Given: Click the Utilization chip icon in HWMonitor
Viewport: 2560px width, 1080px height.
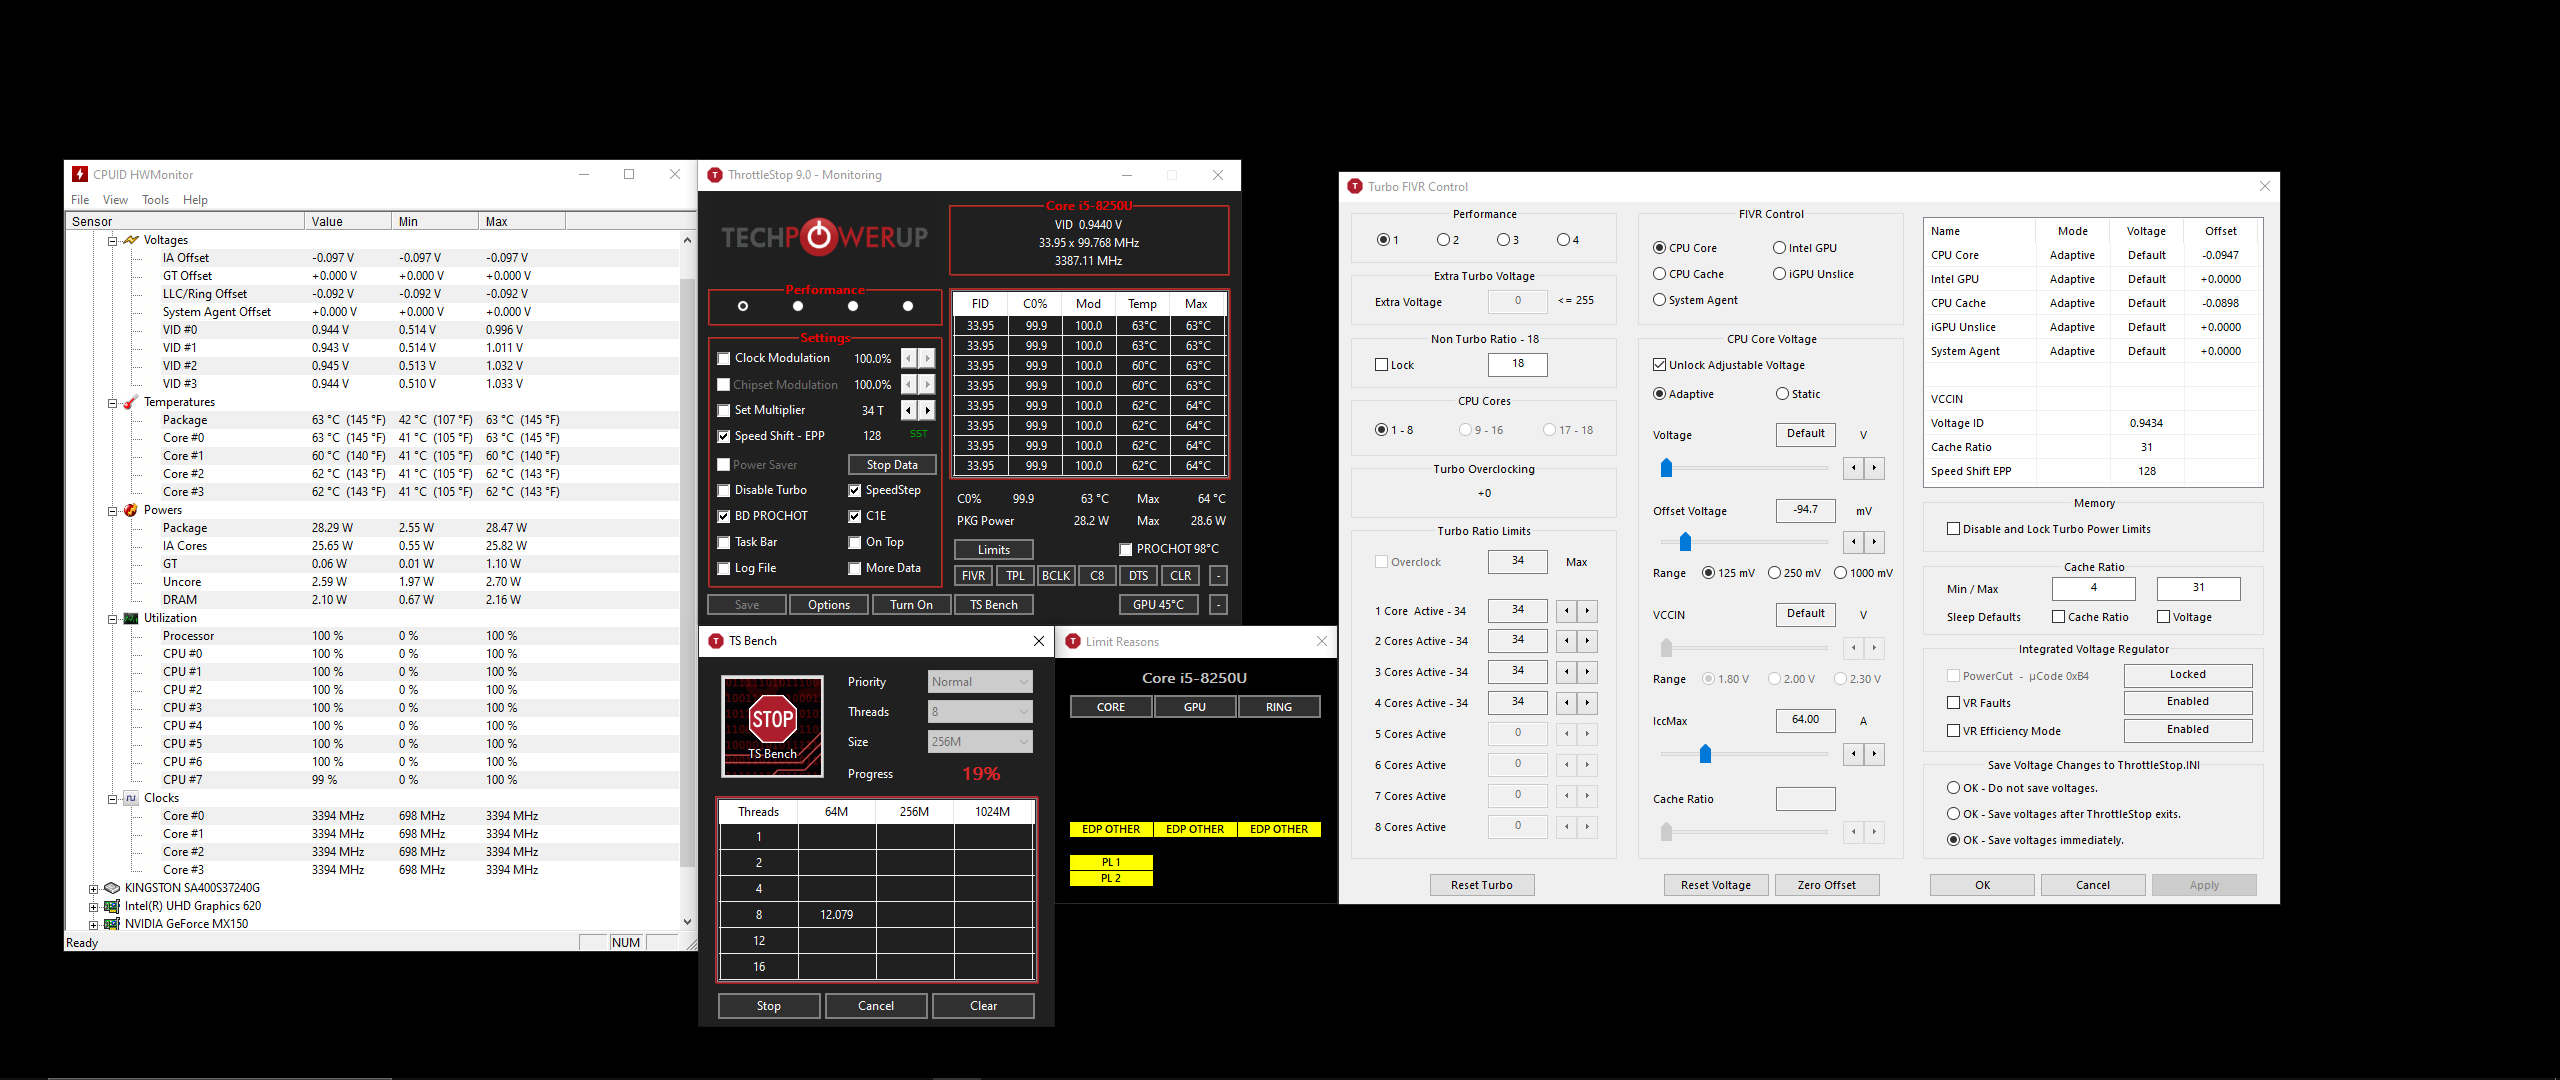Looking at the screenshot, I should point(131,618).
